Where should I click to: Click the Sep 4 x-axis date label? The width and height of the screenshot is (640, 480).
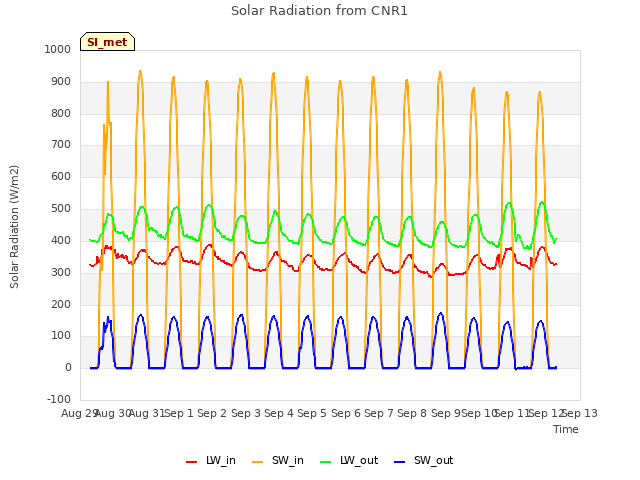tap(279, 413)
